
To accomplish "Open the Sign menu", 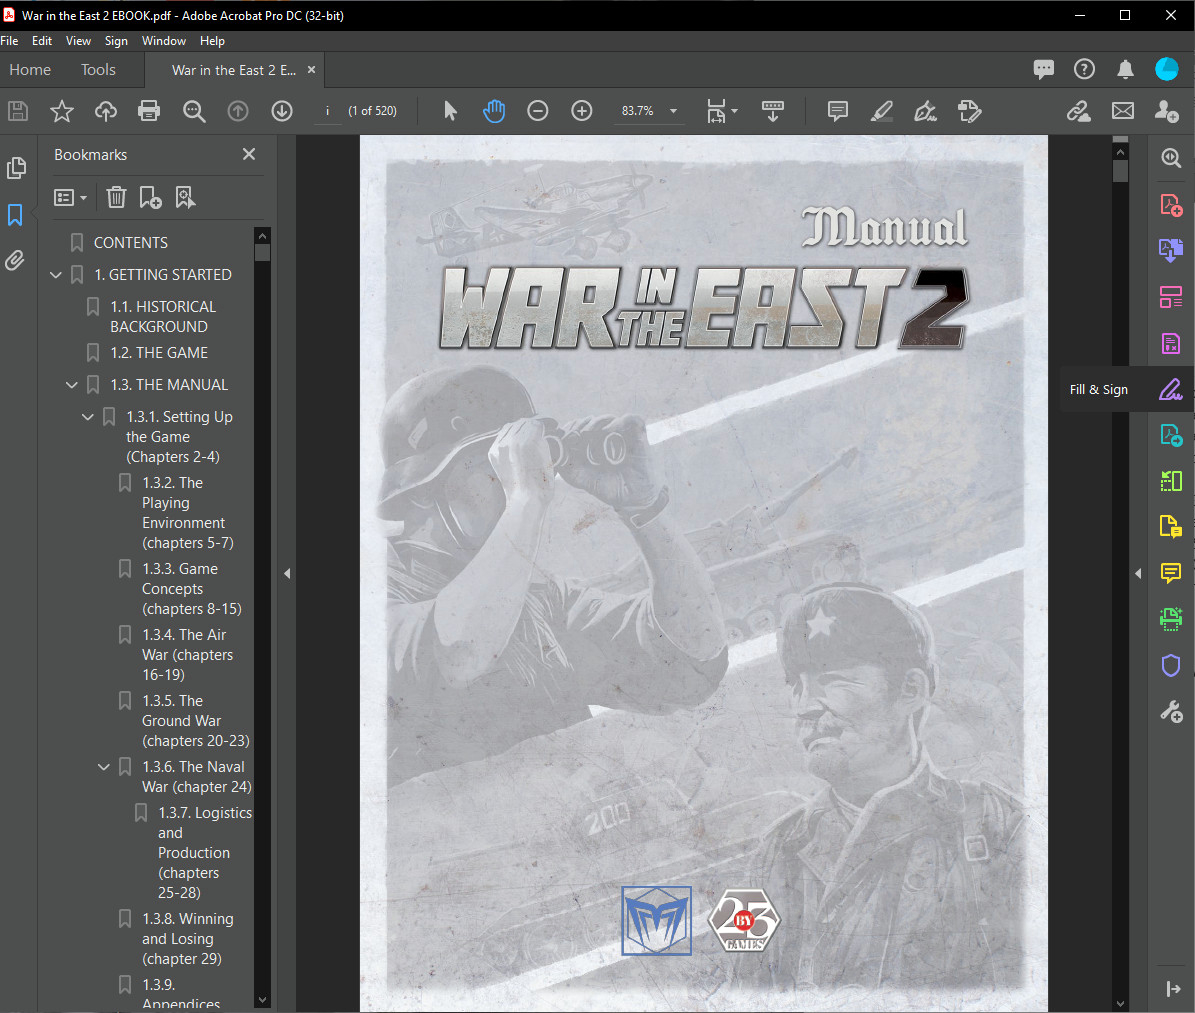I will (x=116, y=41).
